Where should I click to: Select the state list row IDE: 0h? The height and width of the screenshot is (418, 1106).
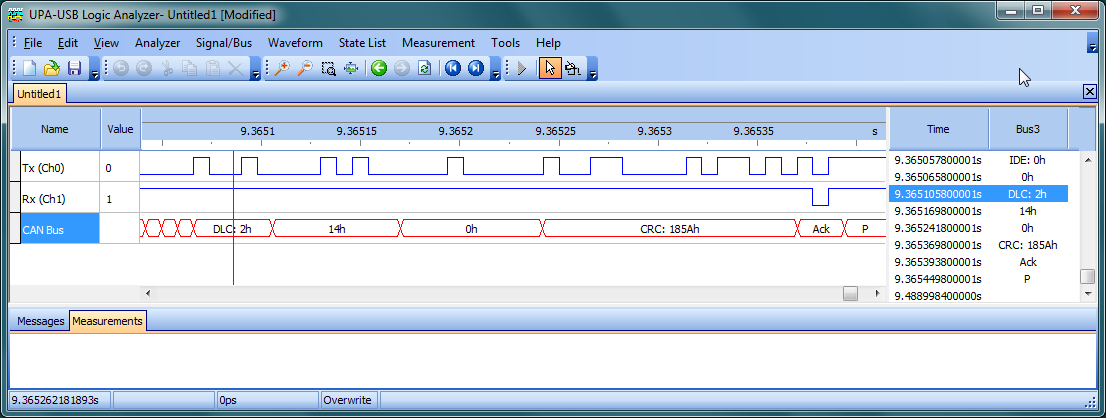[978, 160]
